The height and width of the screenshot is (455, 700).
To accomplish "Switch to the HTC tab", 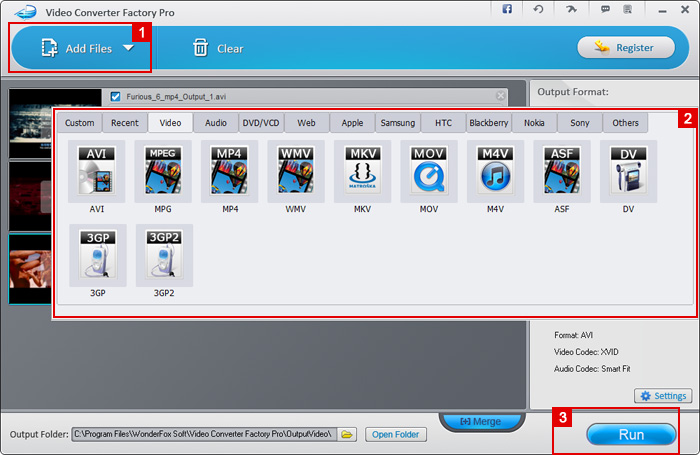I will (x=443, y=123).
